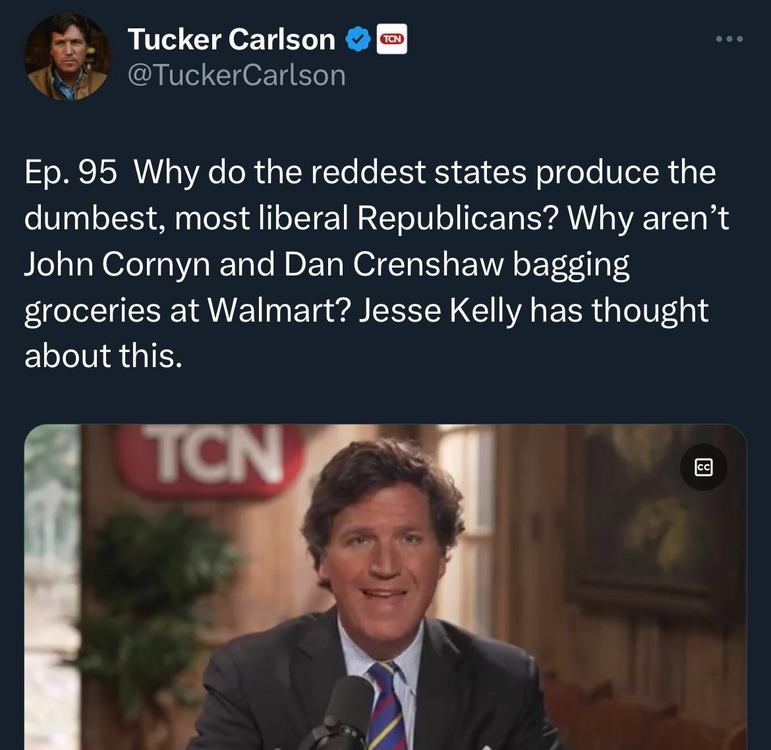Toggle closed captions with the CC button
The width and height of the screenshot is (771, 750).
coord(703,467)
